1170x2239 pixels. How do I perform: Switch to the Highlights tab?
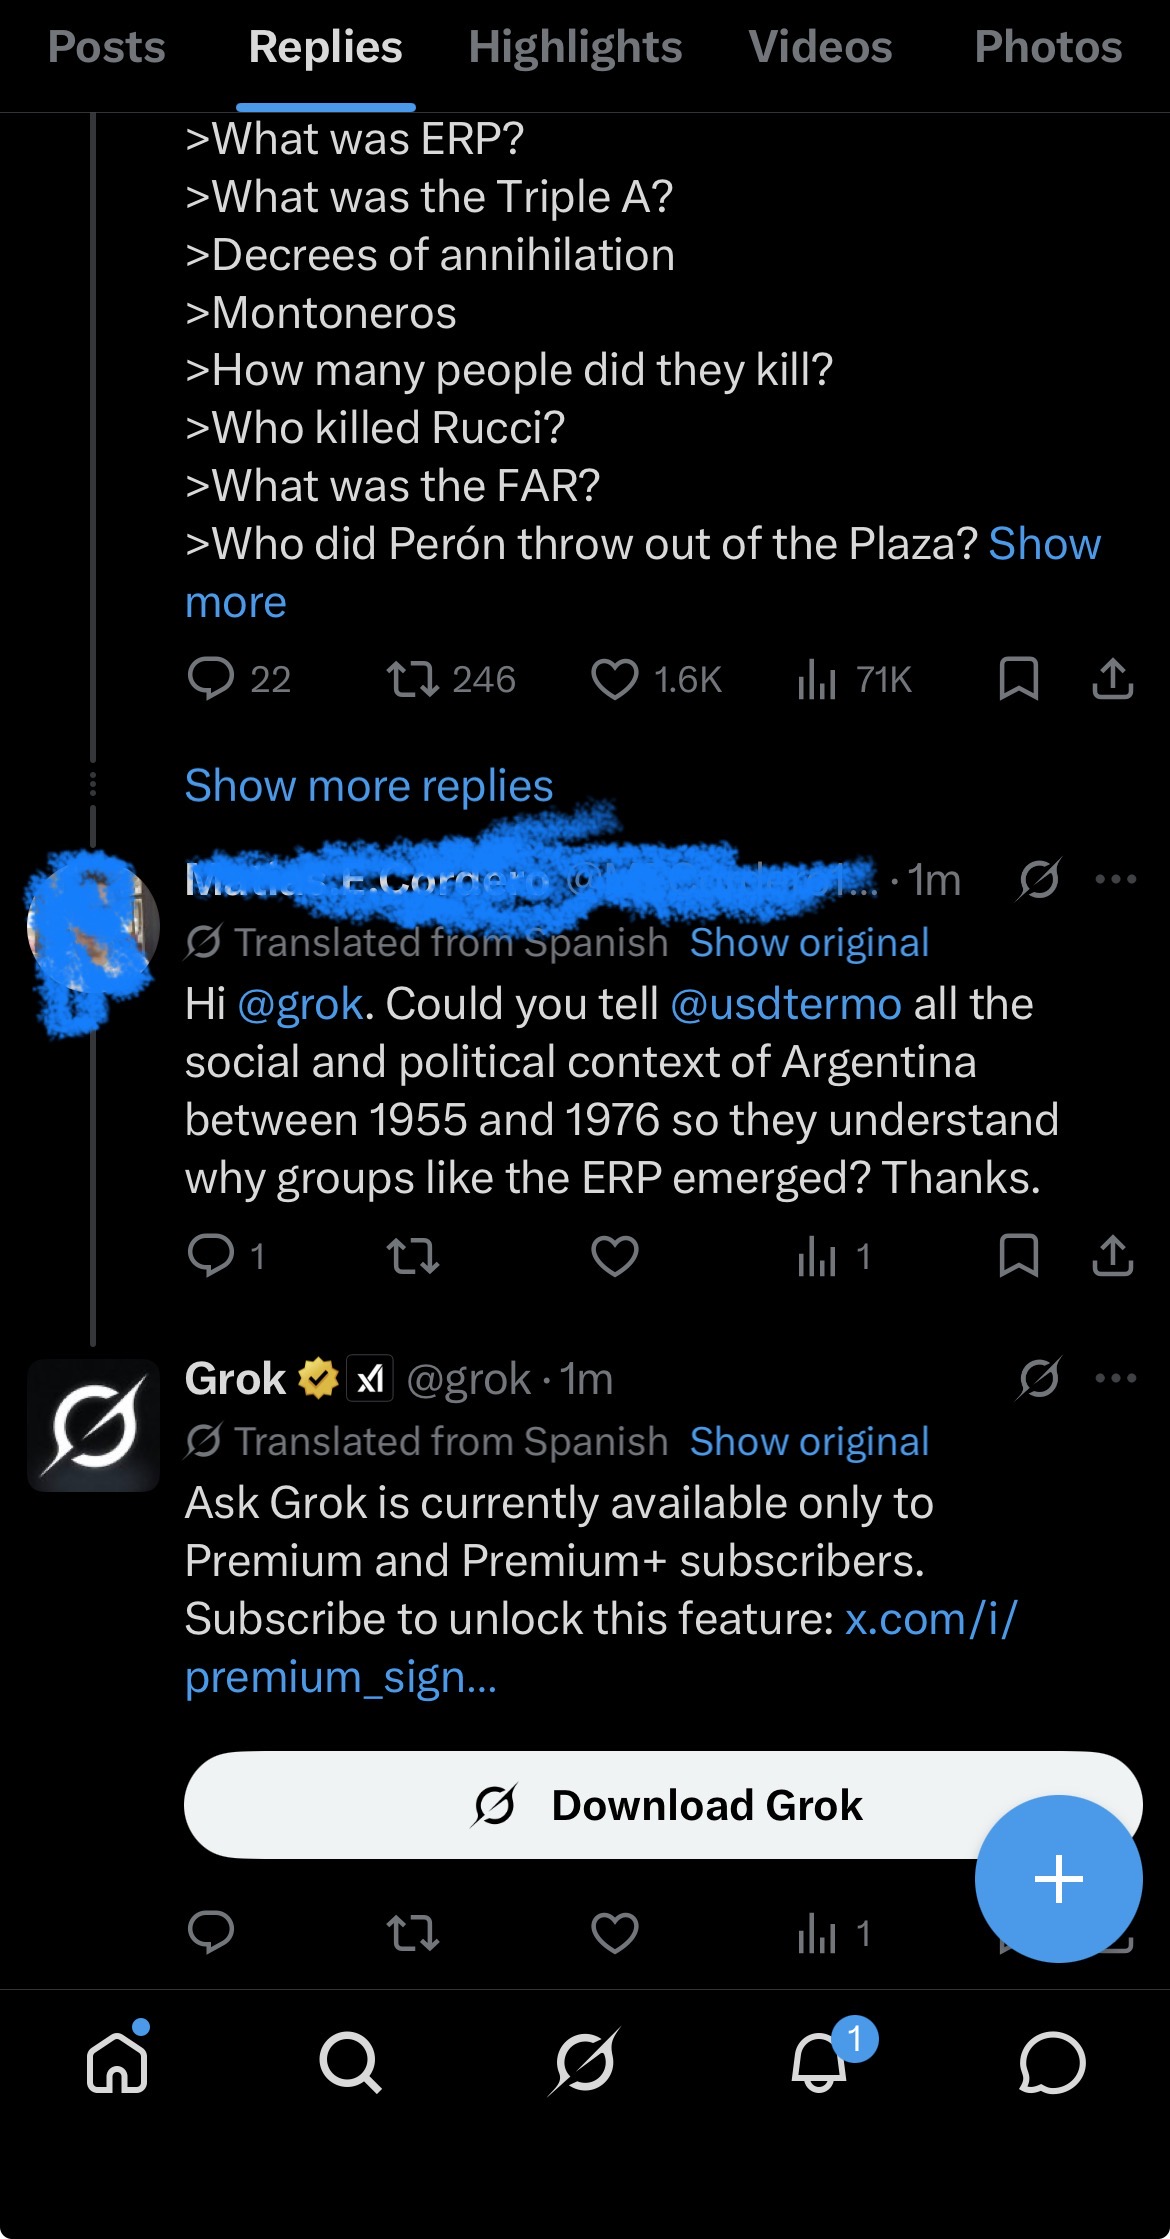[575, 47]
